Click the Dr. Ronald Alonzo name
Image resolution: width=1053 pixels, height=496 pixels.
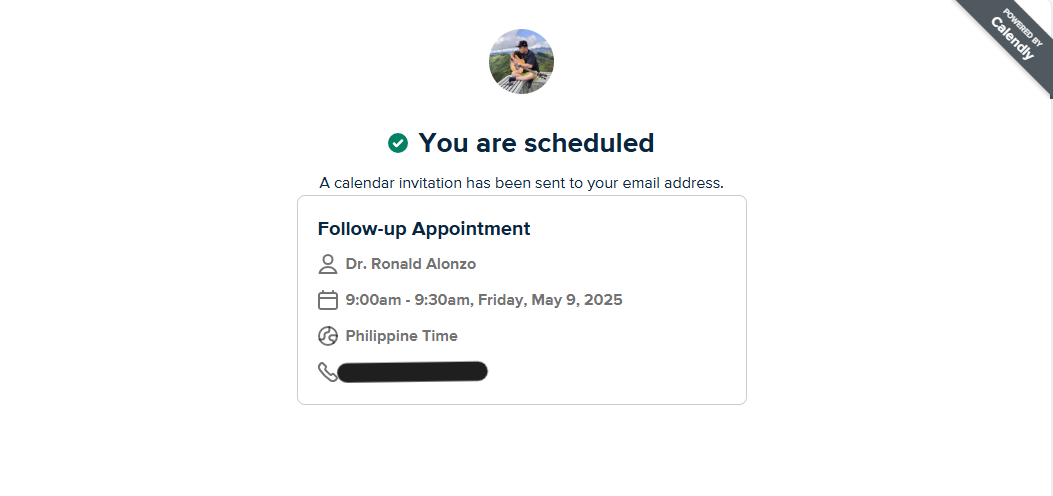pyautogui.click(x=411, y=264)
